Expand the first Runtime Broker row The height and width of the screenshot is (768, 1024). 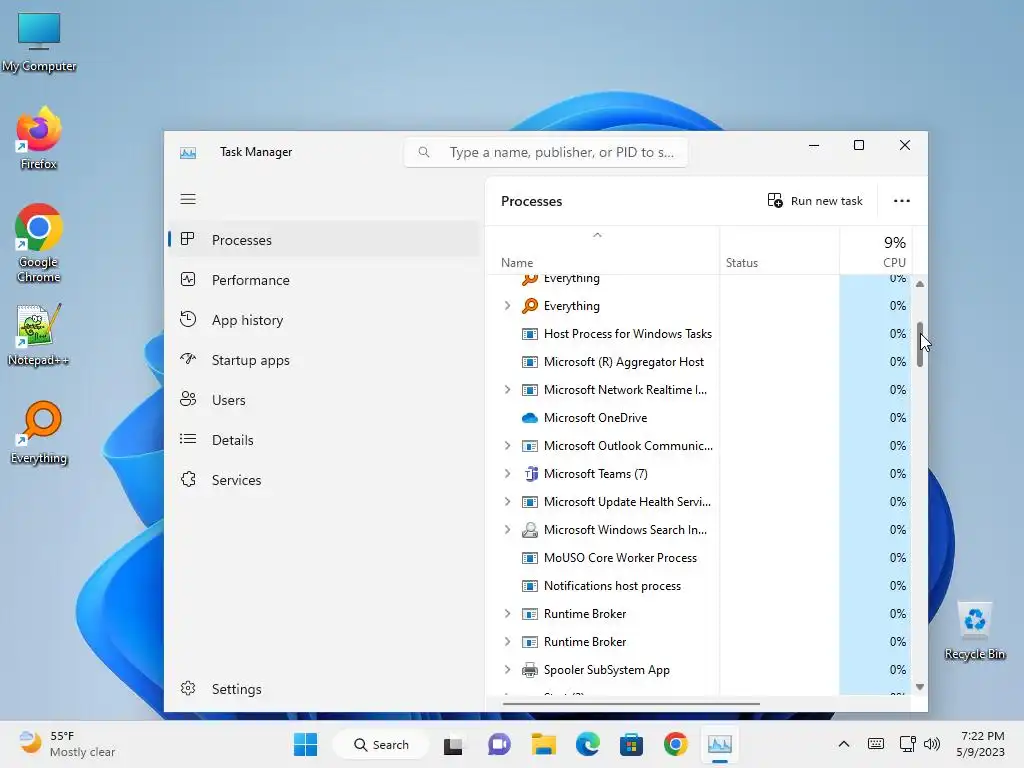tap(507, 614)
